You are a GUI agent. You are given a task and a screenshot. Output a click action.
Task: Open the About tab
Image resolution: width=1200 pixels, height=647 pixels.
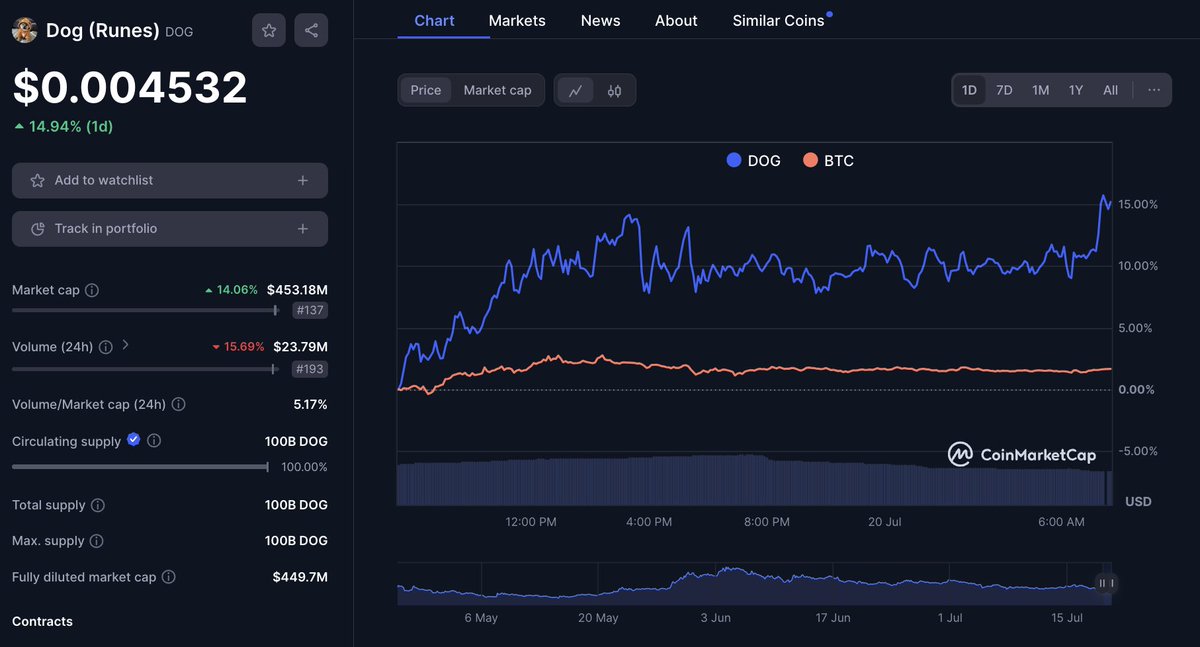[676, 20]
